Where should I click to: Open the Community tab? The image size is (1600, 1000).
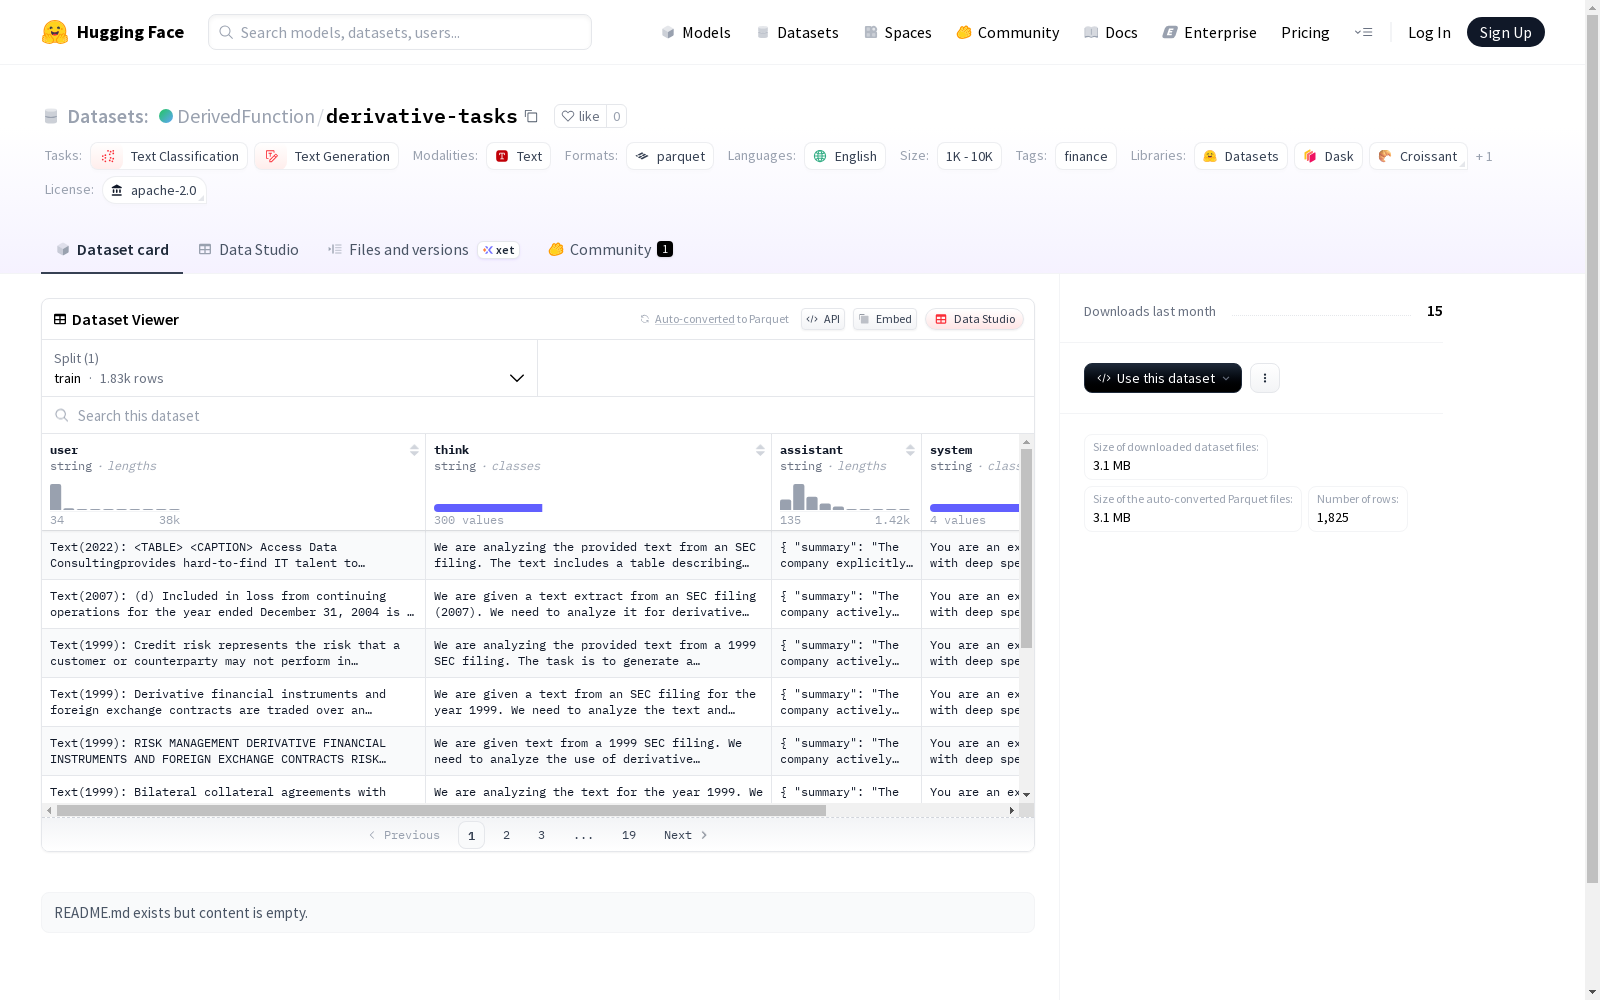610,250
